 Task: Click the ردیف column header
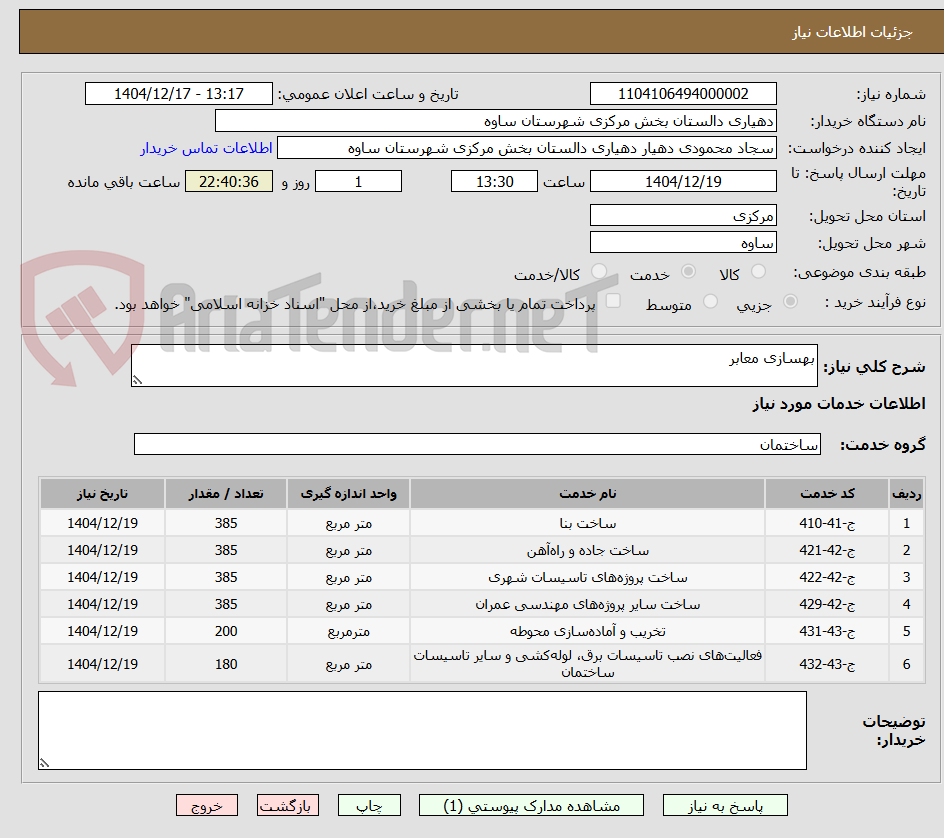tap(907, 494)
